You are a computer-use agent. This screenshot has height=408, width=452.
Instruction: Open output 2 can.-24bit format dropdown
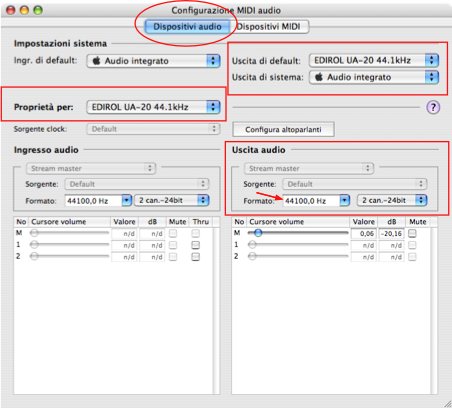click(x=392, y=200)
